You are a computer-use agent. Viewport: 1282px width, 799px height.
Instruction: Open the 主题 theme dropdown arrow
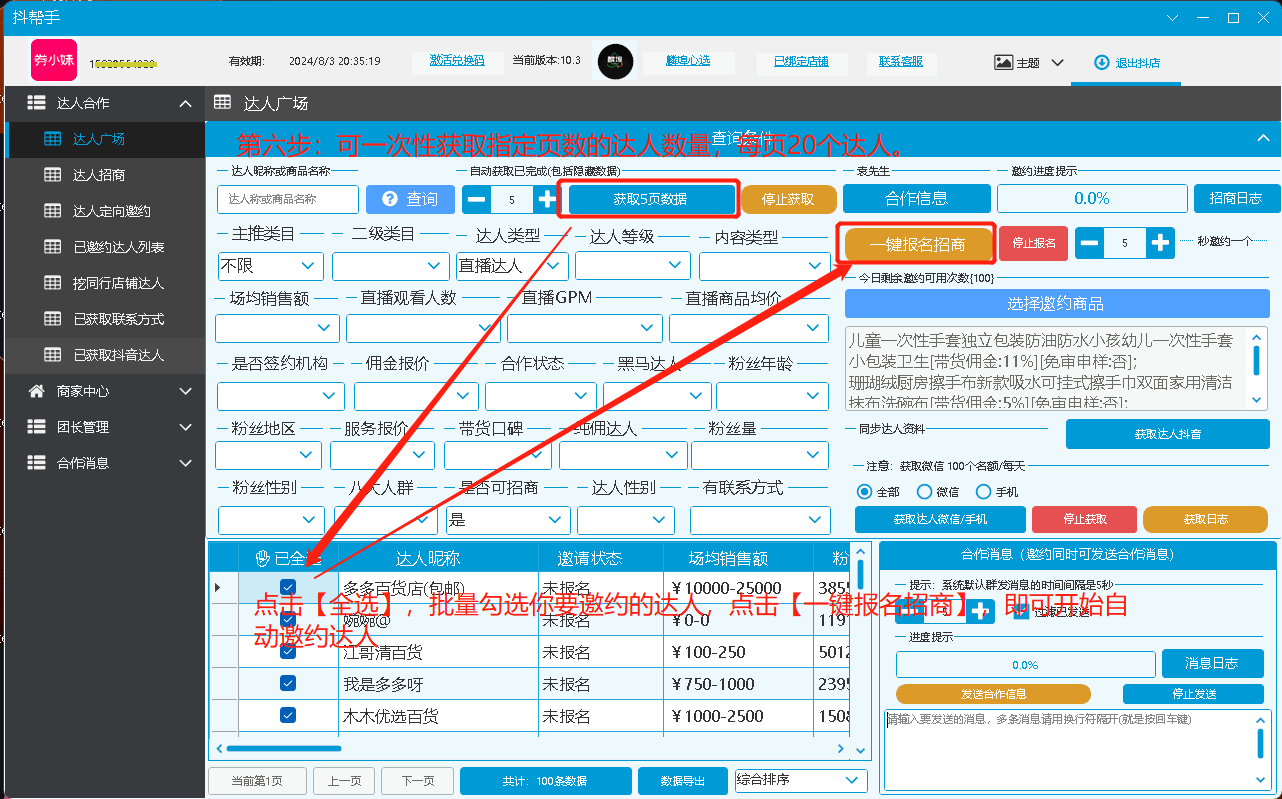(1057, 62)
